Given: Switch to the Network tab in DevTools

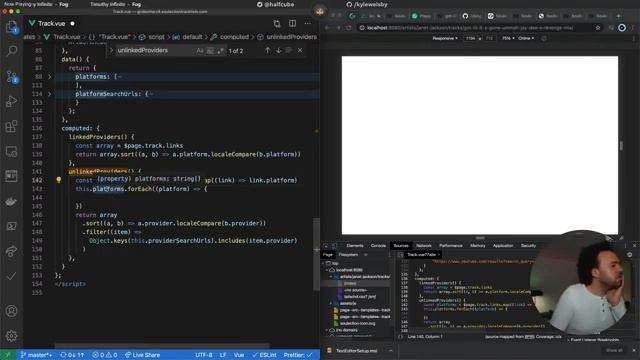Looking at the screenshot, I should [x=424, y=246].
